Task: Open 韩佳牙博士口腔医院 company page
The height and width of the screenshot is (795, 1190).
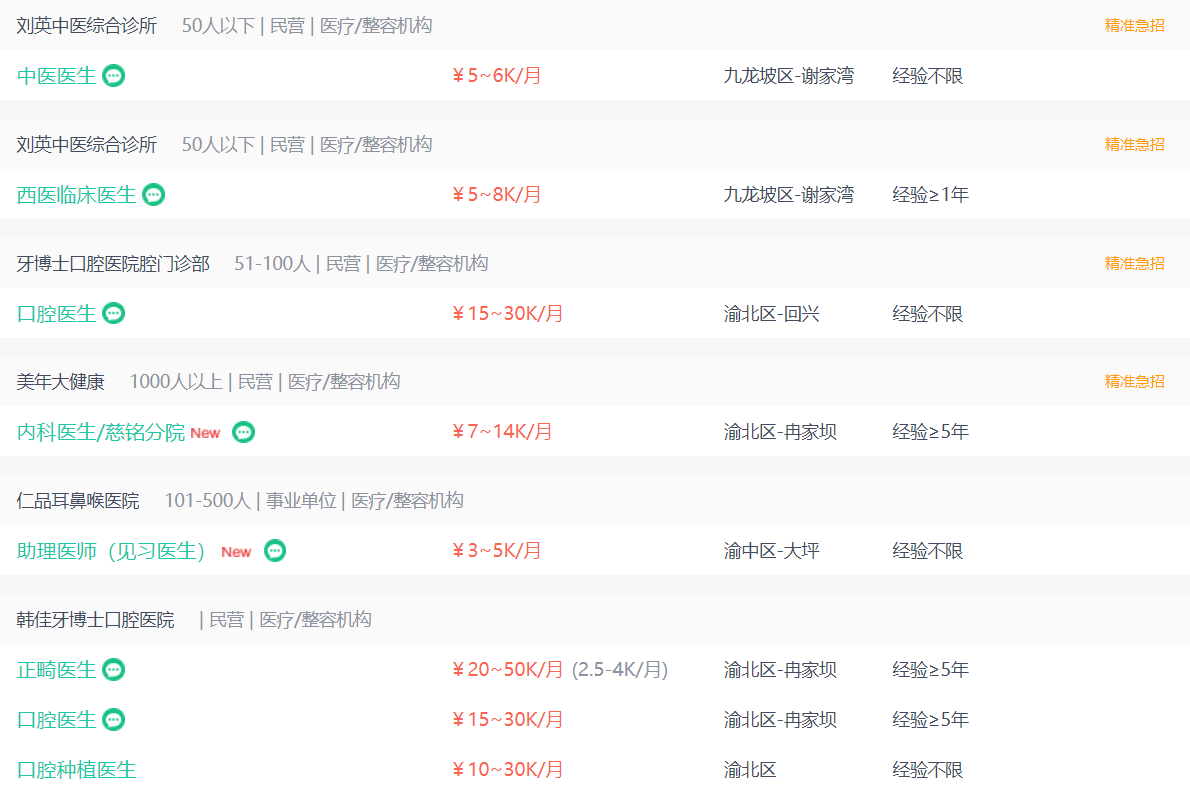Action: coord(95,620)
